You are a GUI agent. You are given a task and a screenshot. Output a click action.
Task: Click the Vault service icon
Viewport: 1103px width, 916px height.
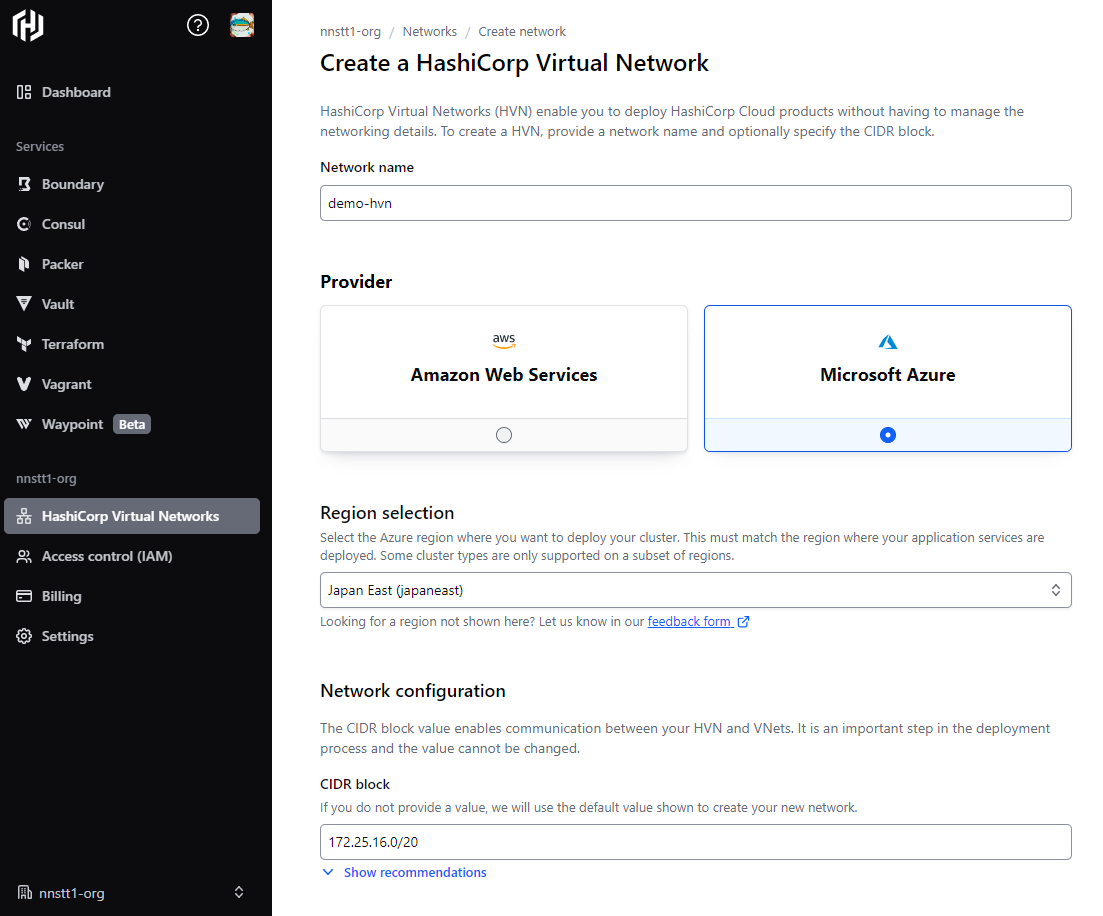tap(24, 304)
